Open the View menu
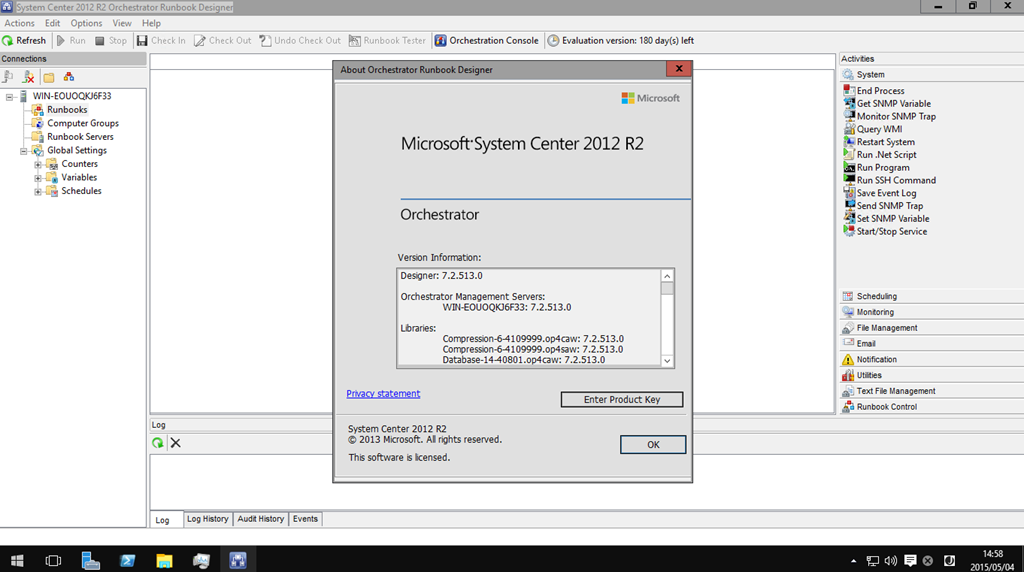This screenshot has width=1024, height=572. 121,23
